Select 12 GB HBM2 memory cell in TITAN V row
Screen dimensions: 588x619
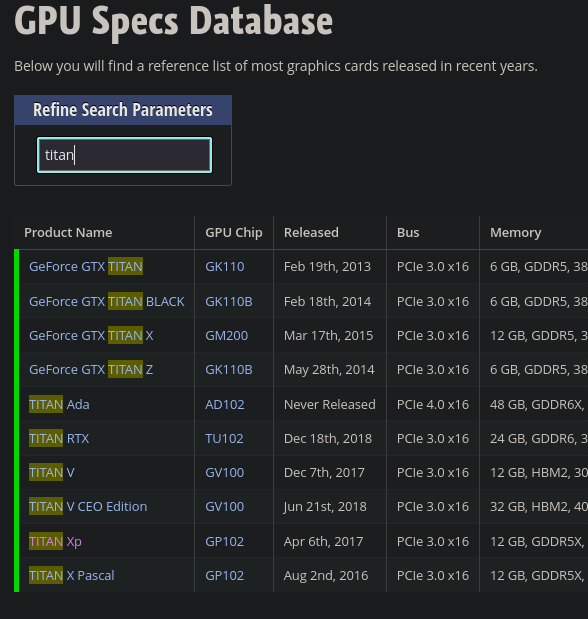[539, 473]
